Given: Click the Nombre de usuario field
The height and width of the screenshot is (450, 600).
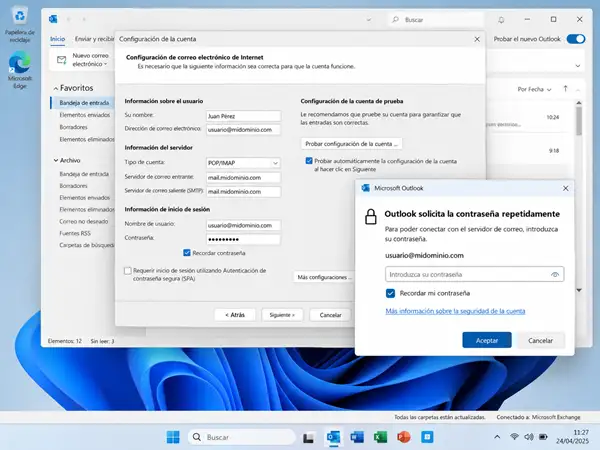Looking at the screenshot, I should 243,225.
